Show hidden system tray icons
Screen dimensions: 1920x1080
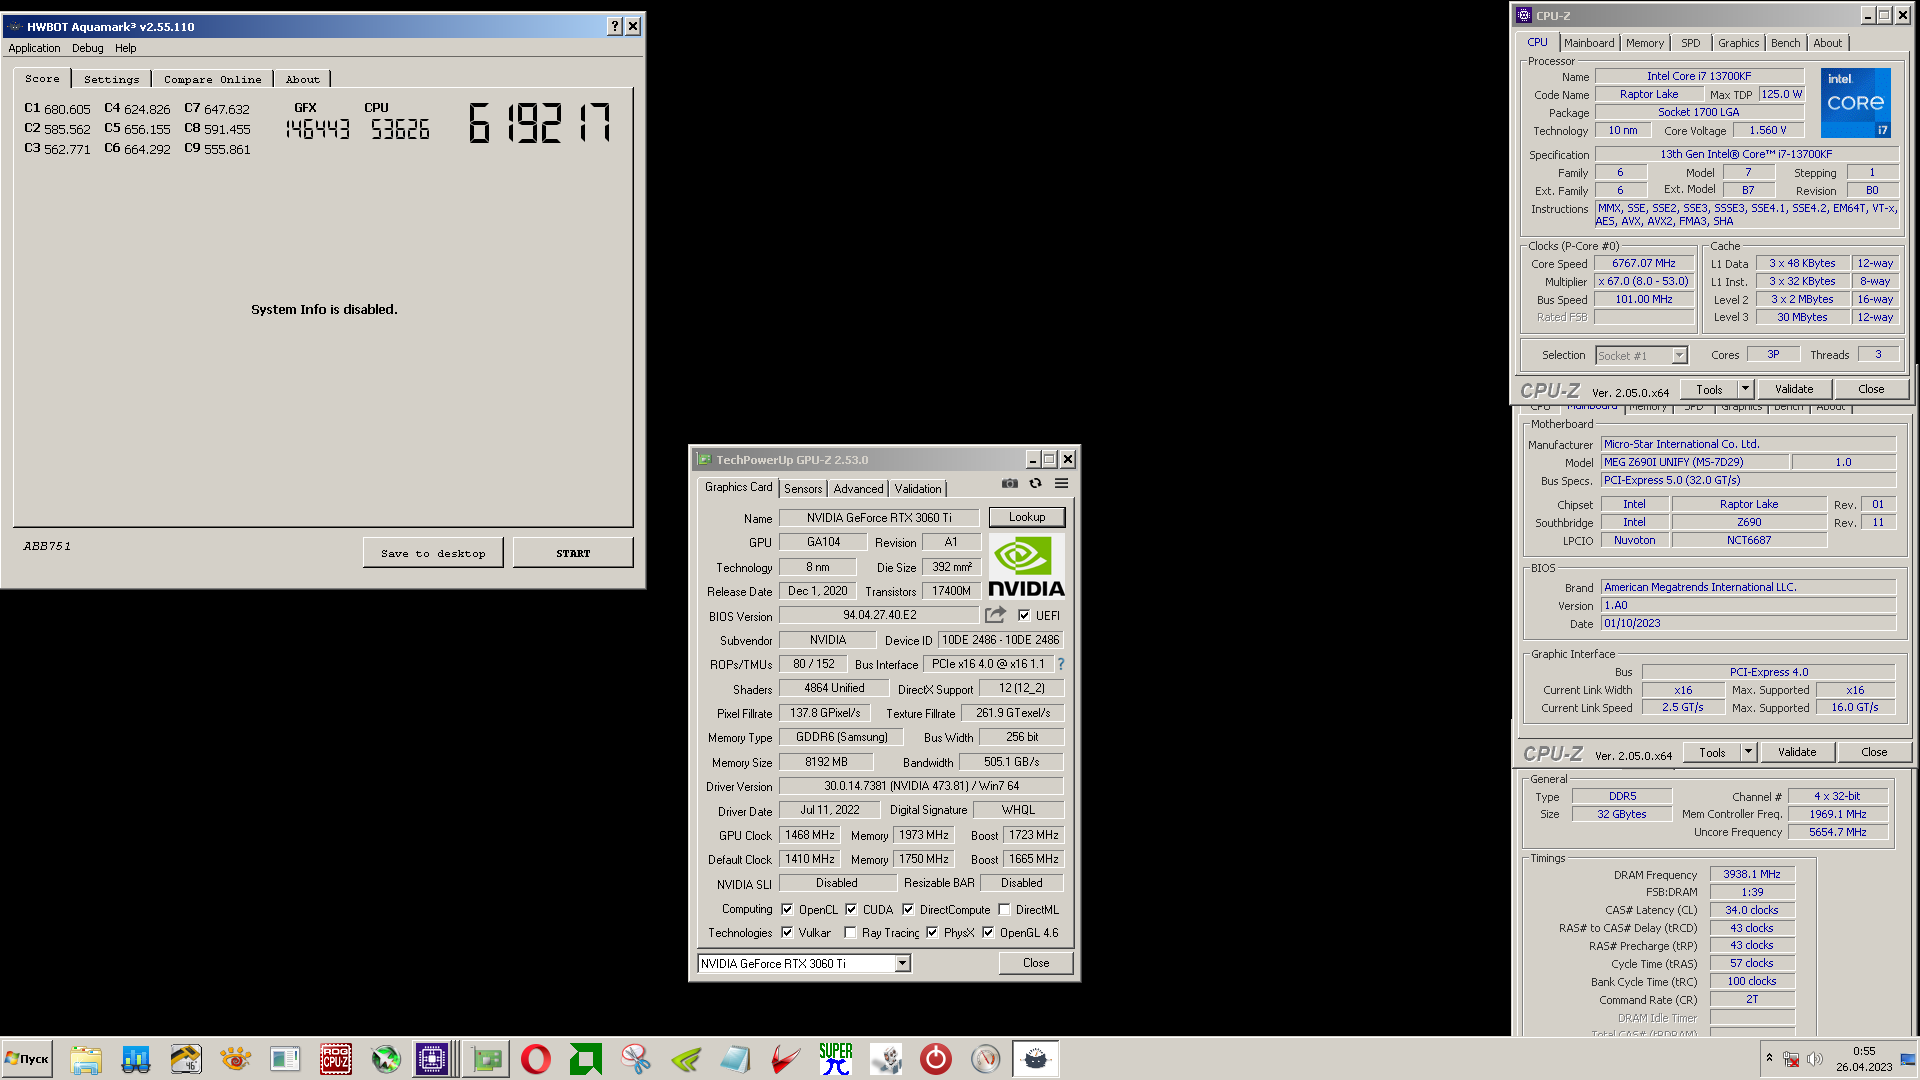click(1769, 1058)
